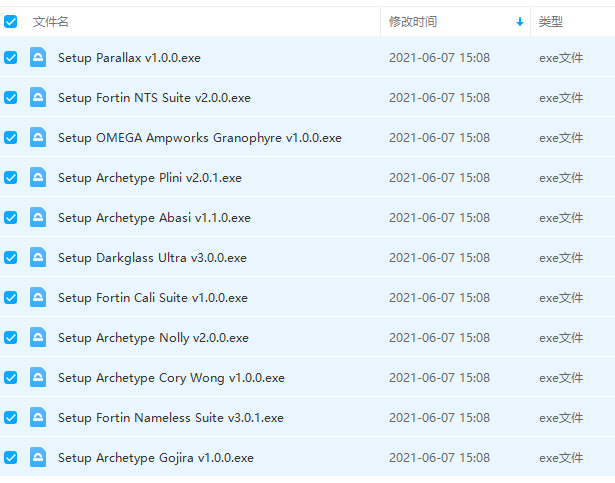Click exe文件 type of Archetype Cory Wong row

(561, 378)
